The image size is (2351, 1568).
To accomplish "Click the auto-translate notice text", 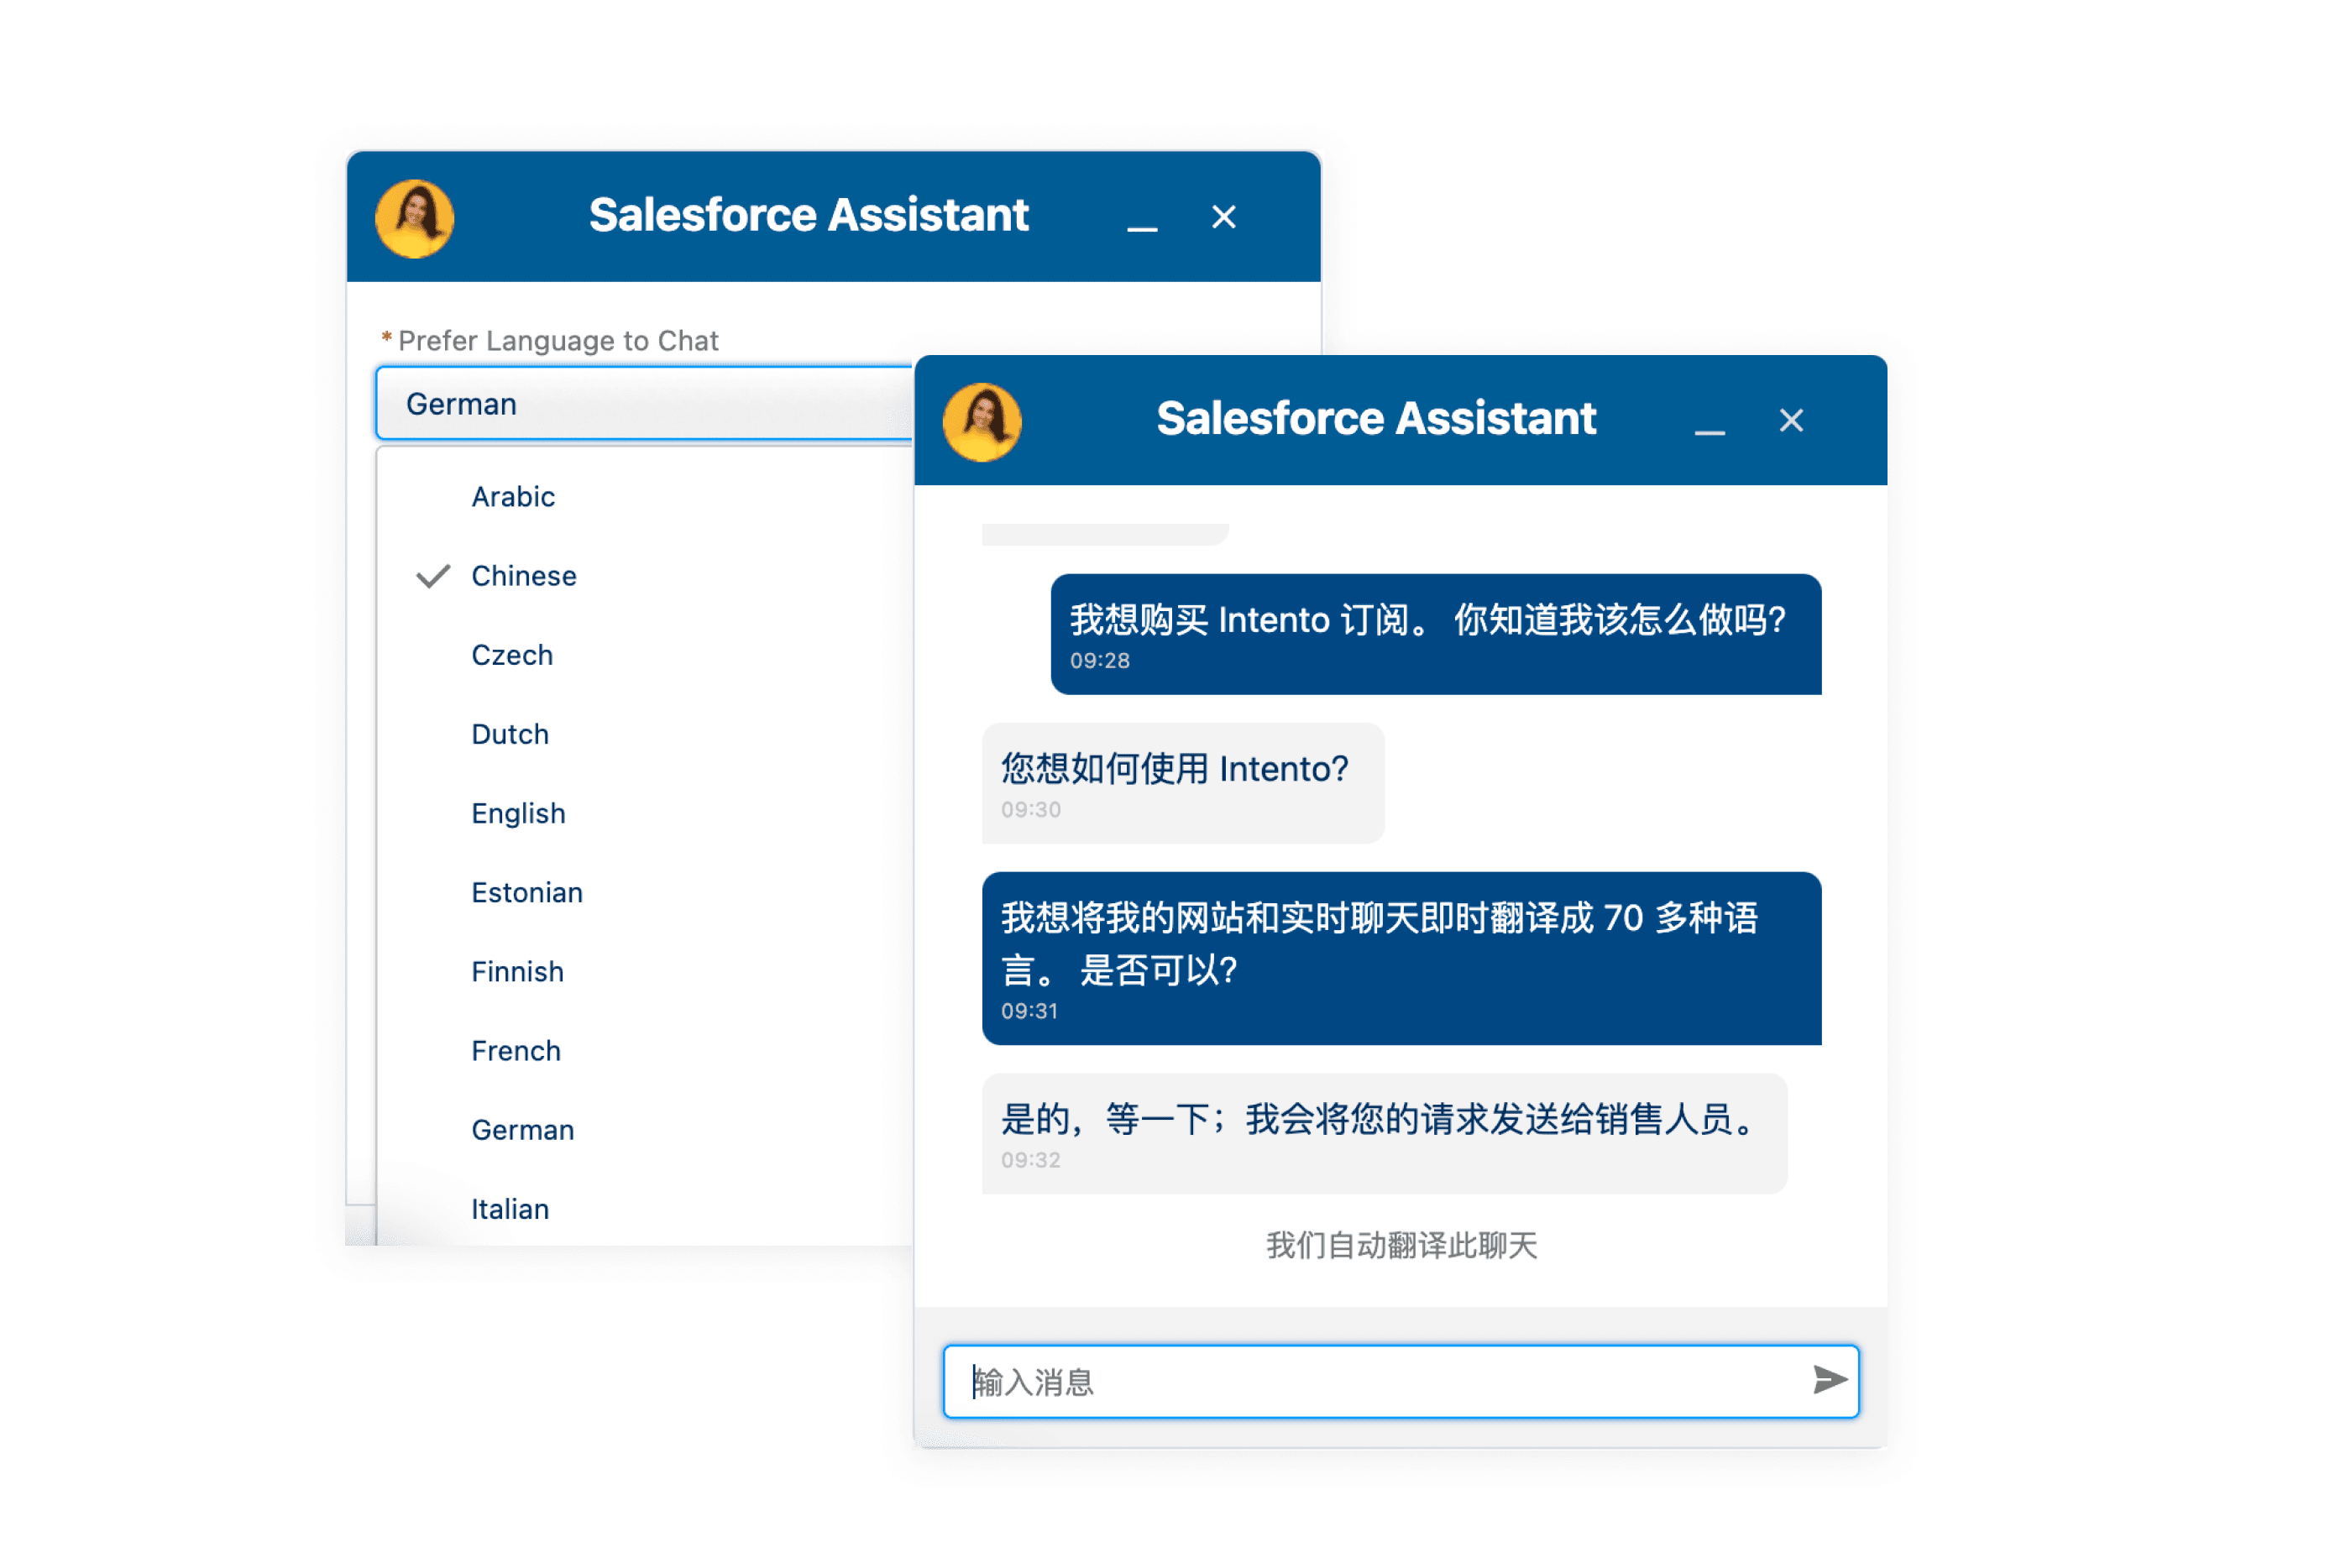I will point(1401,1245).
